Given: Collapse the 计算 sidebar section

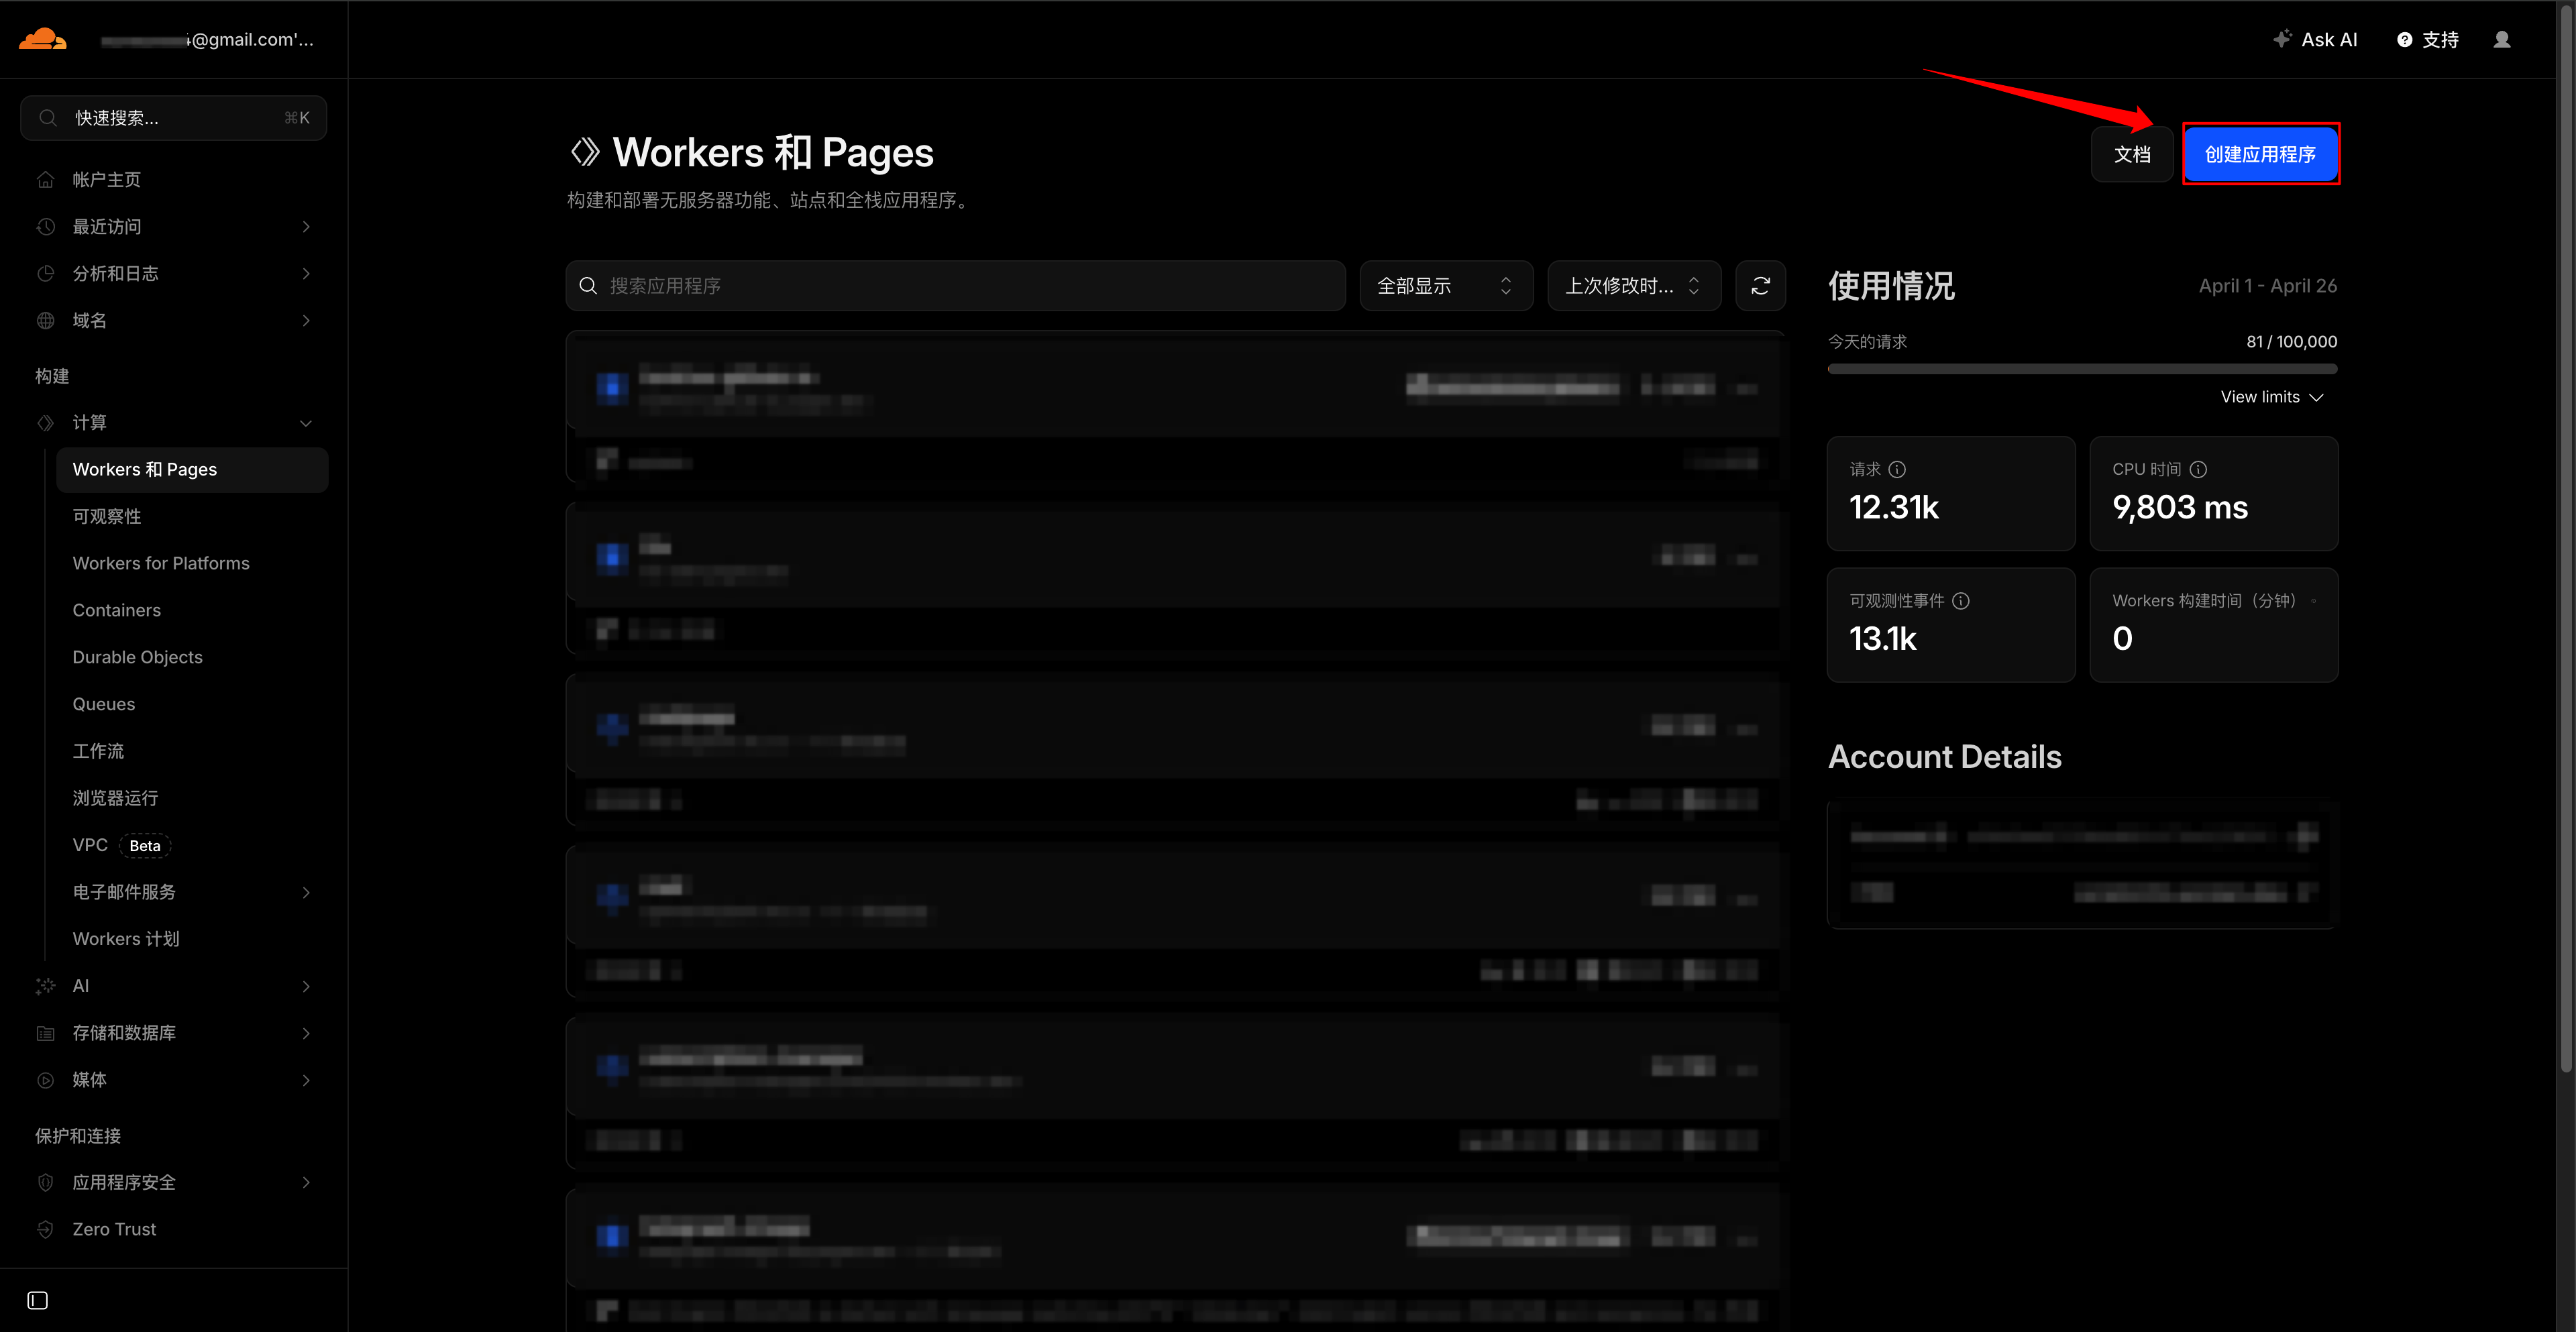Looking at the screenshot, I should (x=305, y=423).
